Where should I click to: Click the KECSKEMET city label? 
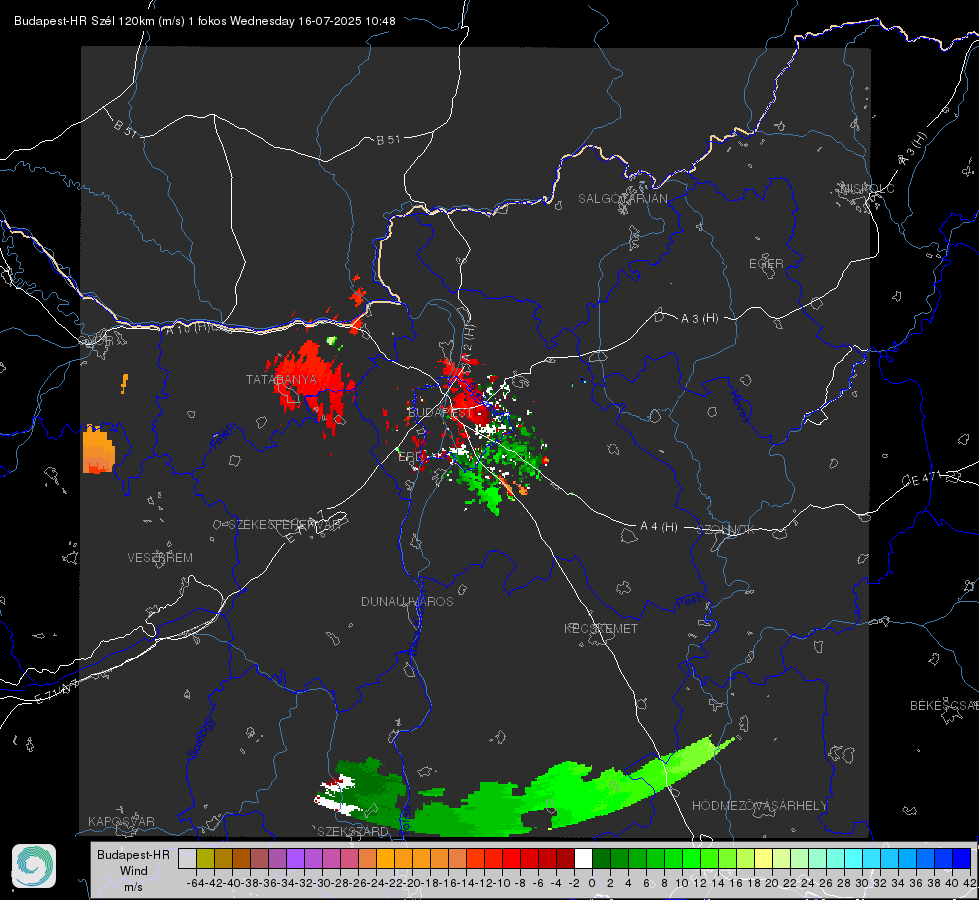601,628
